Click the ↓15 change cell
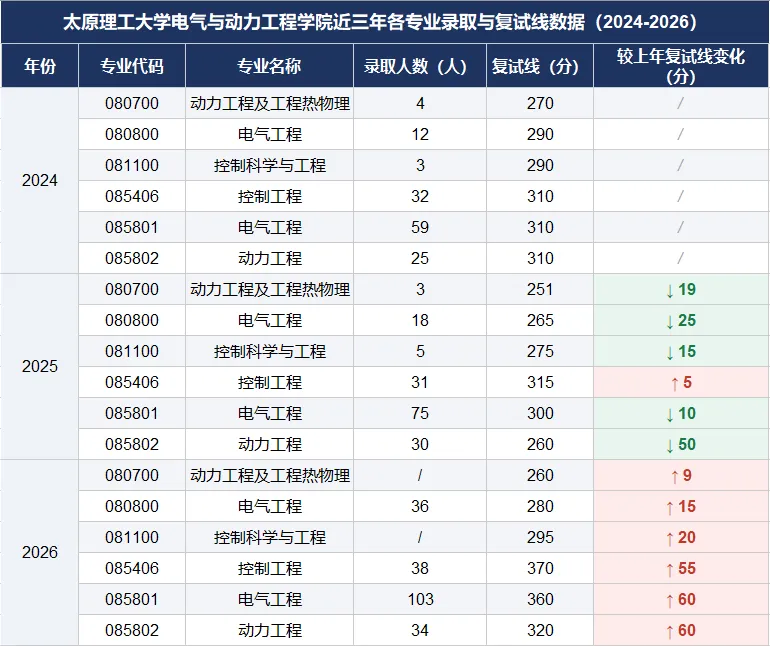The width and height of the screenshot is (770, 646). click(x=681, y=351)
